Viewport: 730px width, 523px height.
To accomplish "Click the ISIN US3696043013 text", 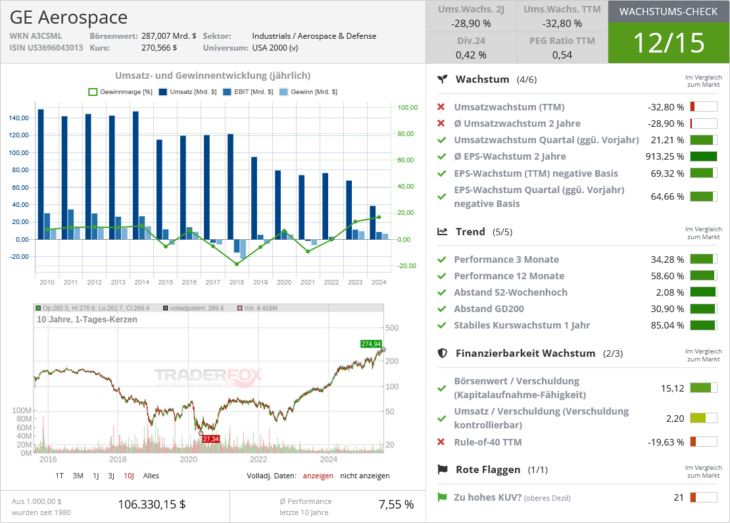I will pyautogui.click(x=46, y=48).
